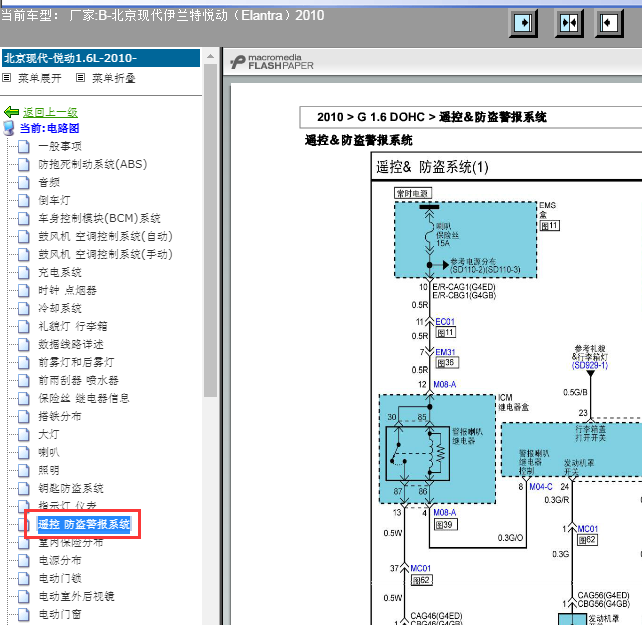
Task: Open 电动门锁 entry
Action: (60, 578)
